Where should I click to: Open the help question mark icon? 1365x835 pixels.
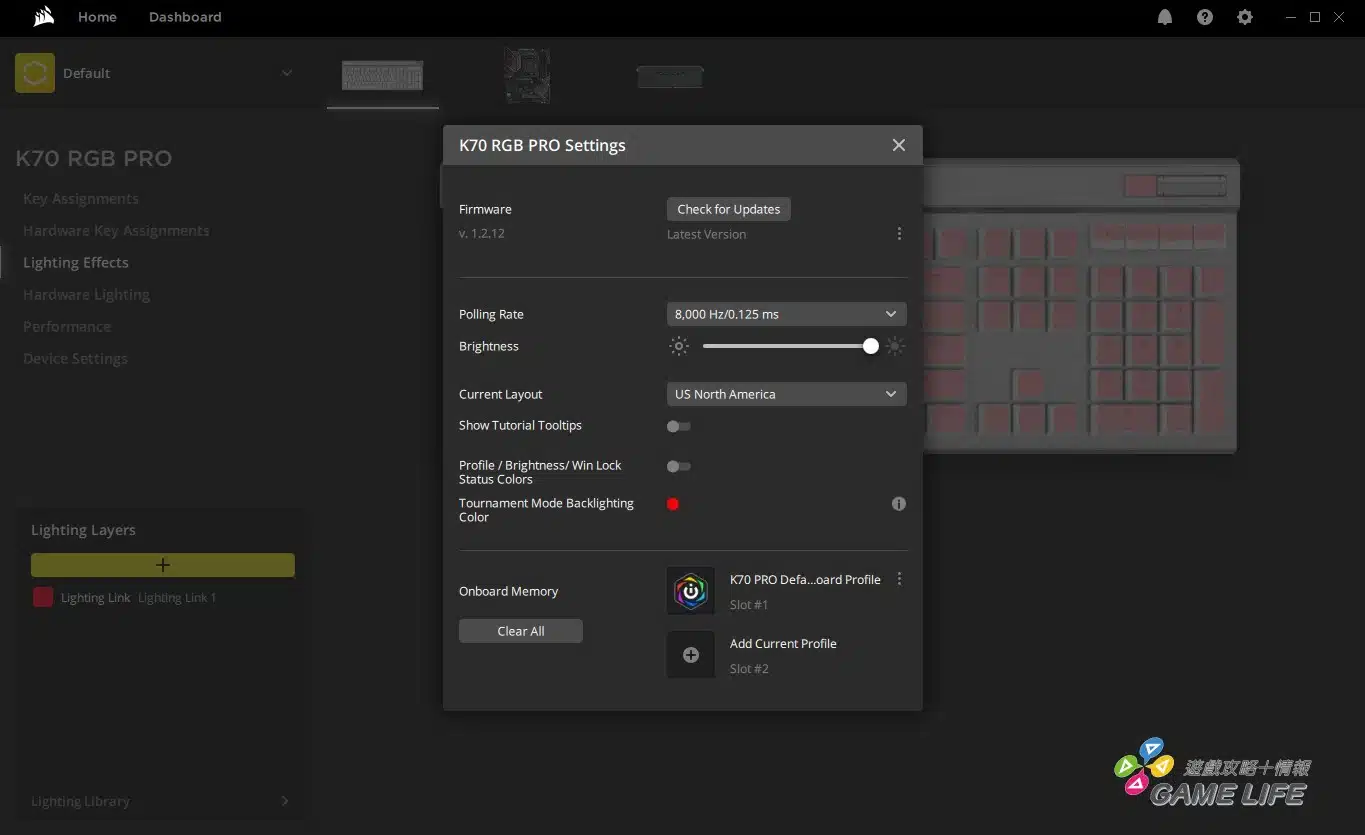tap(1205, 17)
